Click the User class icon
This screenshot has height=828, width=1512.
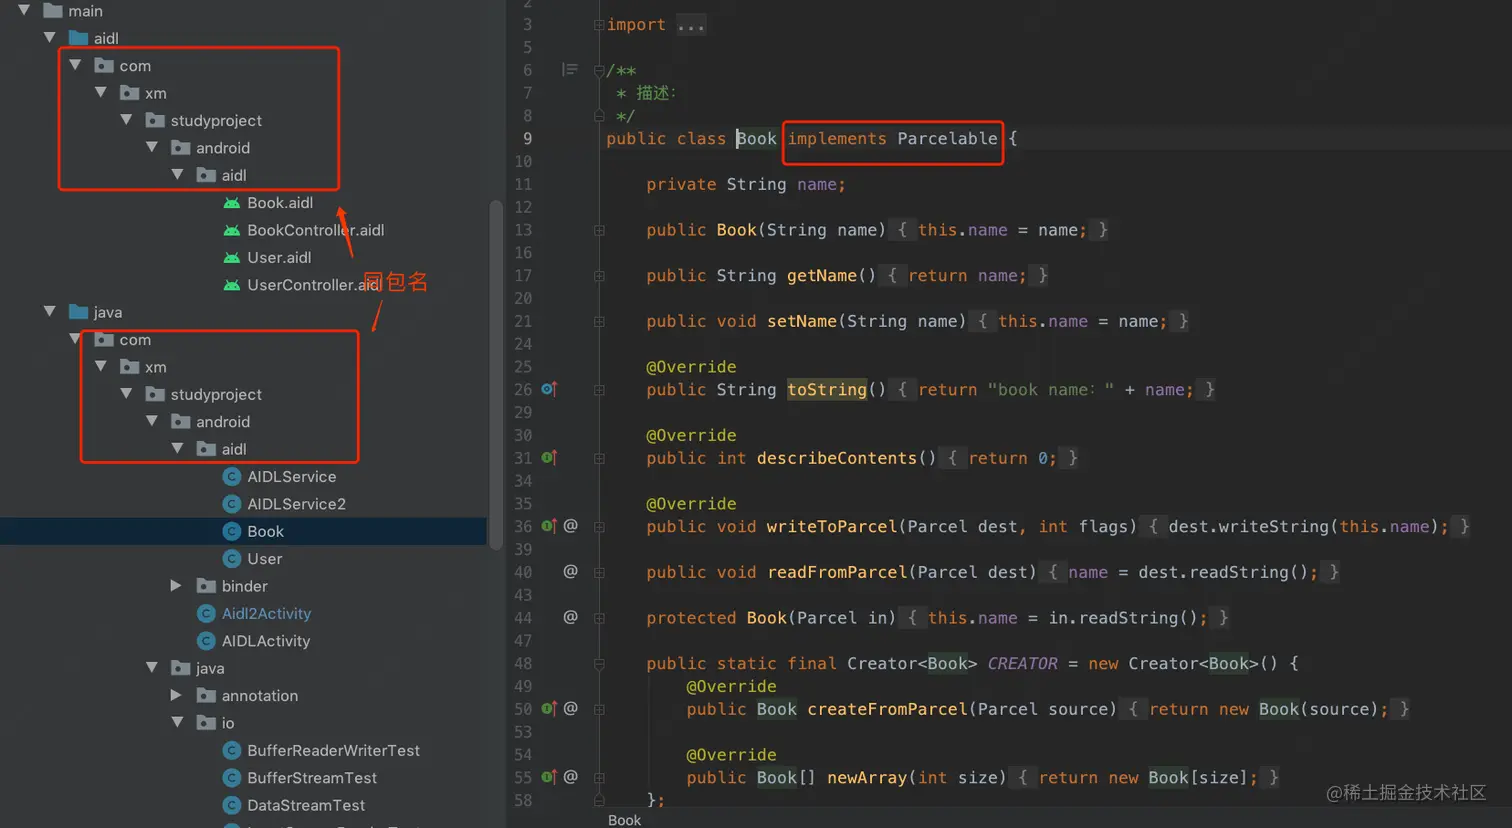click(x=232, y=559)
